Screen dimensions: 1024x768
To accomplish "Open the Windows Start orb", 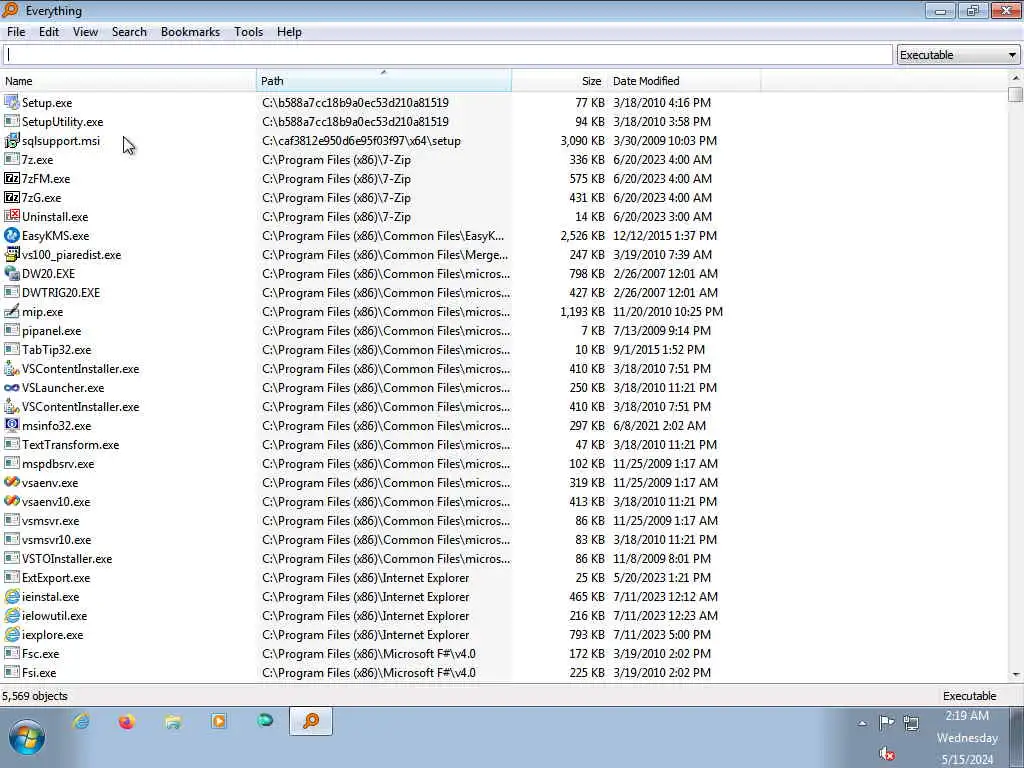I will point(27,737).
